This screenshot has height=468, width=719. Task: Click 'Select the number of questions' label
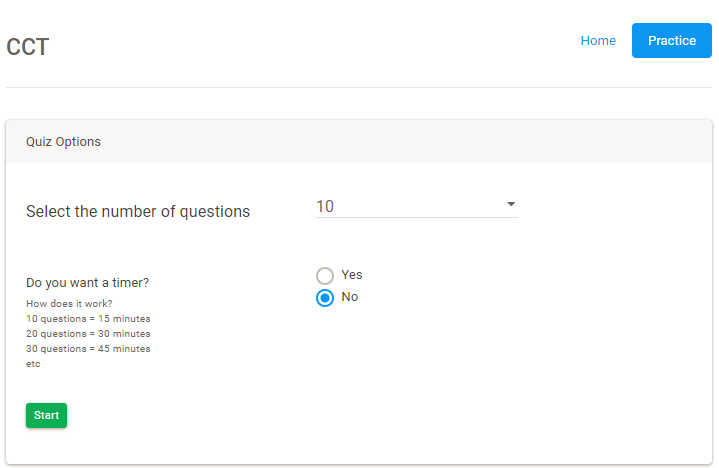(x=138, y=212)
